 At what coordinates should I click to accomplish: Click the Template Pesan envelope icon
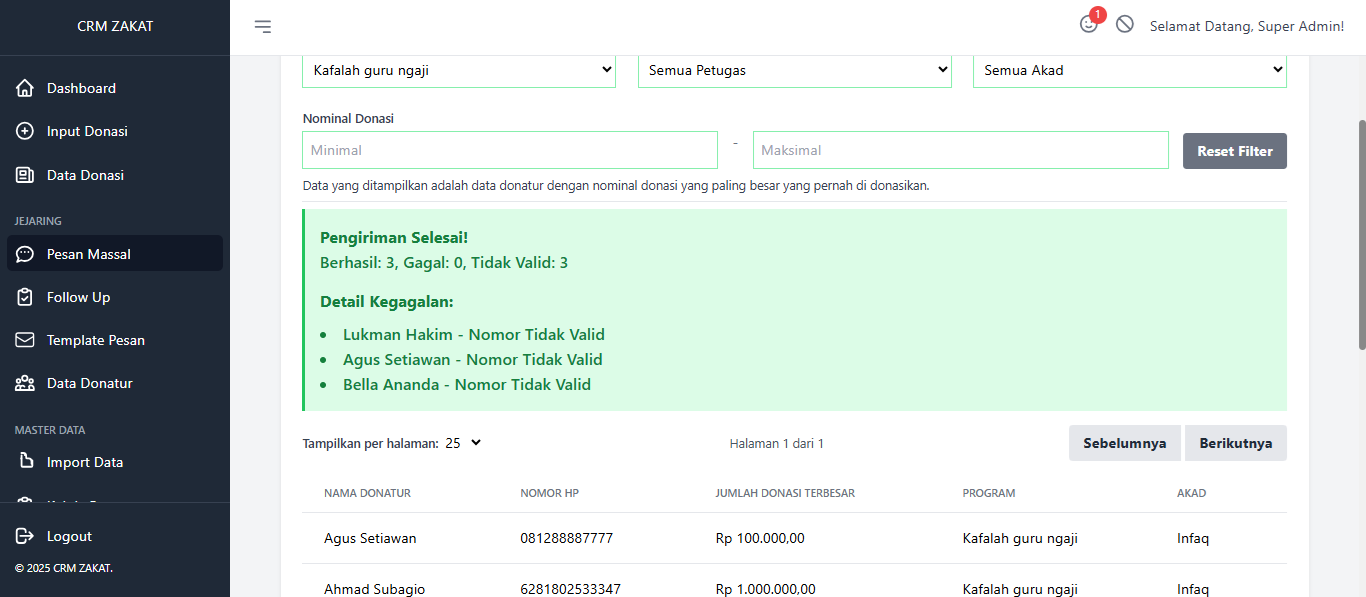(25, 340)
